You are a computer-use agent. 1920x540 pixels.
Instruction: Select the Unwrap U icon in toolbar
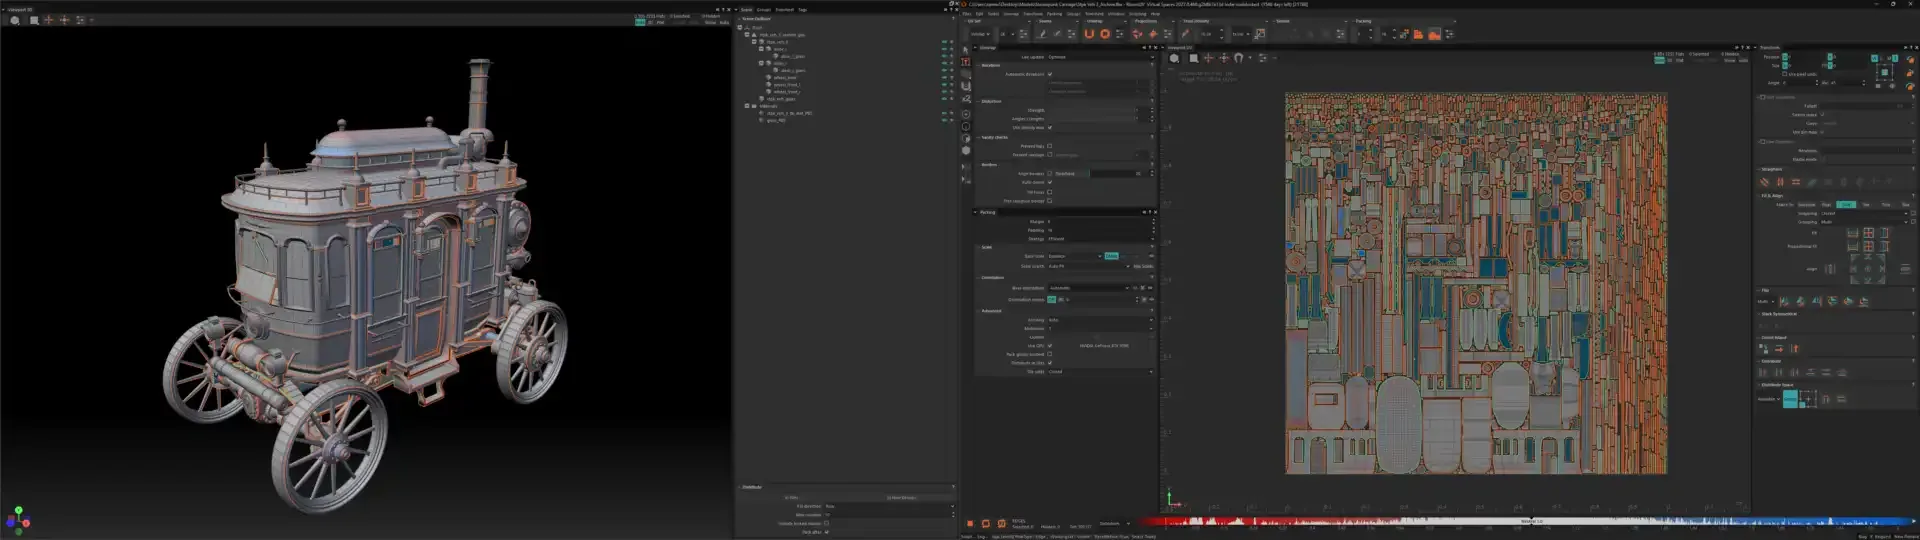(1089, 34)
